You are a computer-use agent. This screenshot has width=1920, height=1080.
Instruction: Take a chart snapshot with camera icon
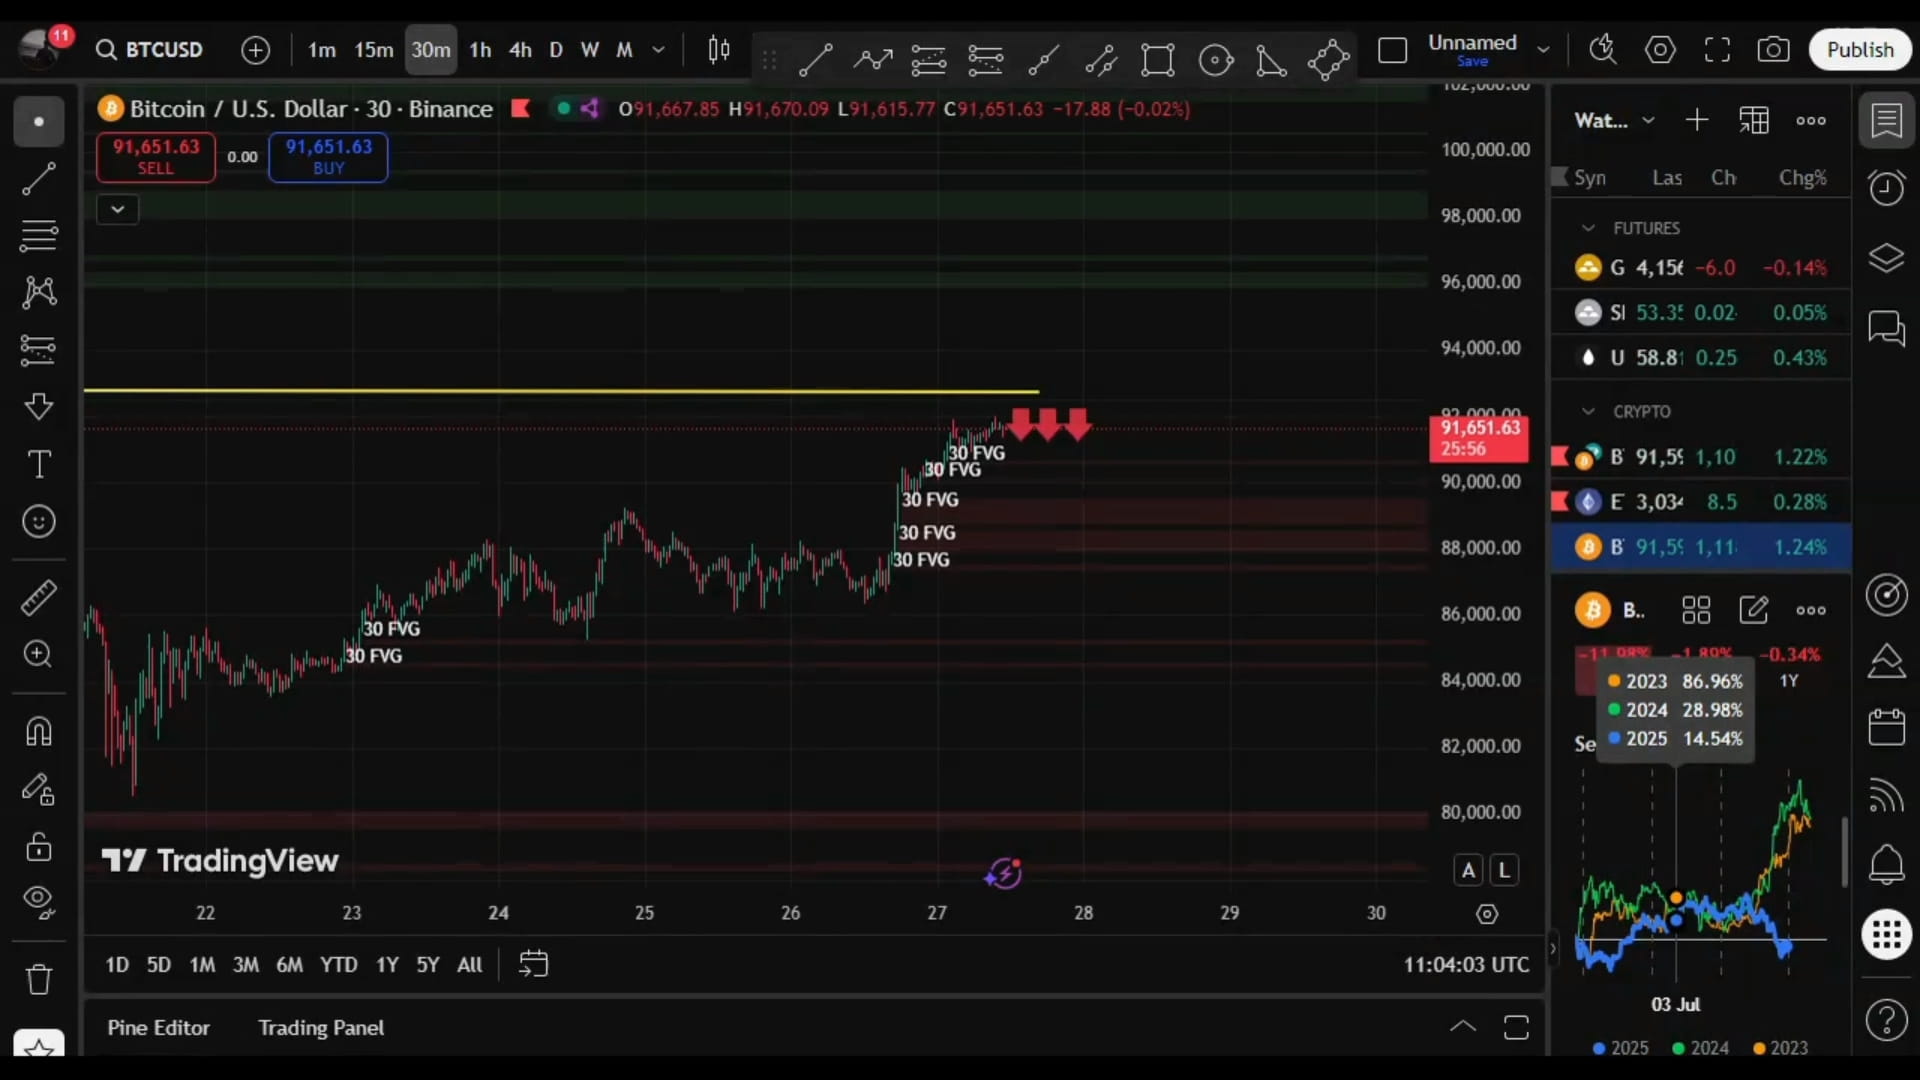[1773, 50]
